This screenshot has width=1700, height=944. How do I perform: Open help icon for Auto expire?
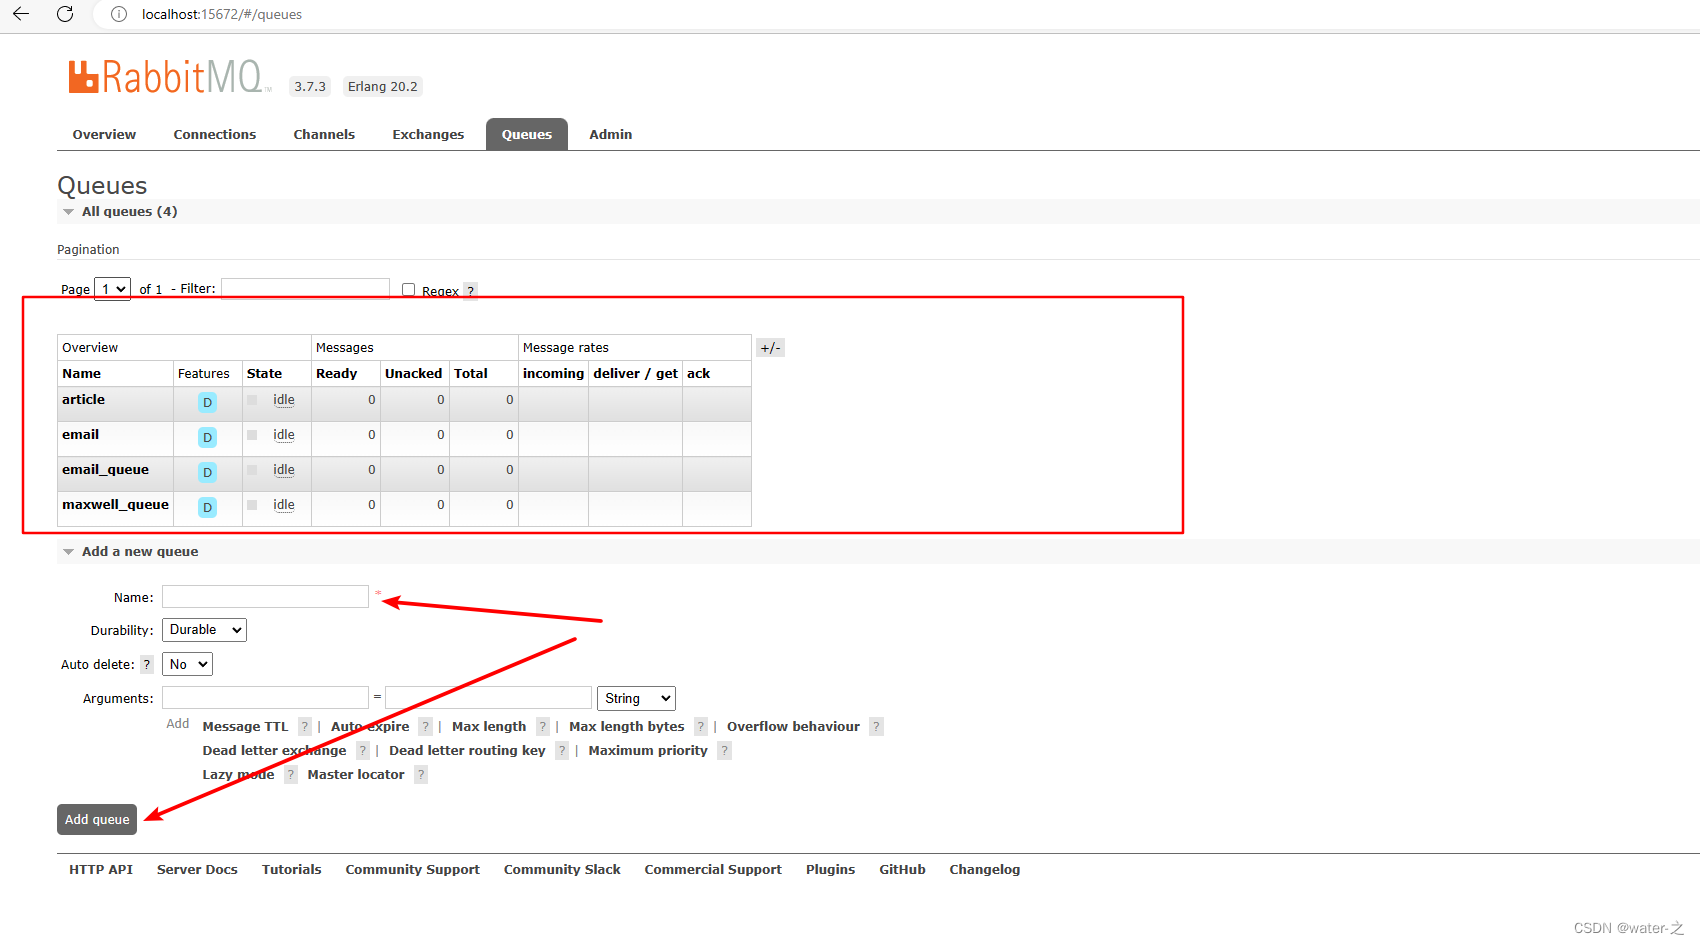tap(426, 727)
